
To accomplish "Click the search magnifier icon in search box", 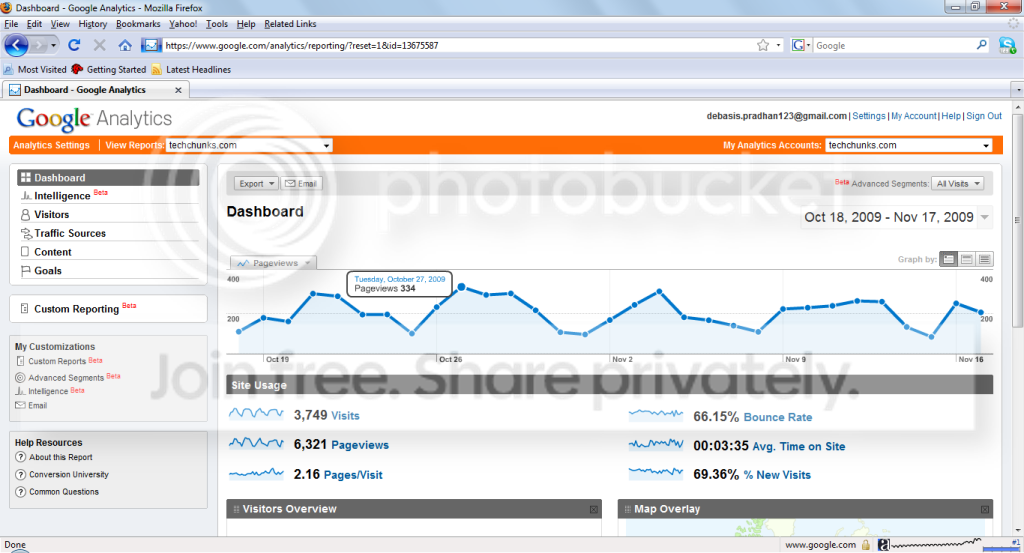I will tap(982, 45).
